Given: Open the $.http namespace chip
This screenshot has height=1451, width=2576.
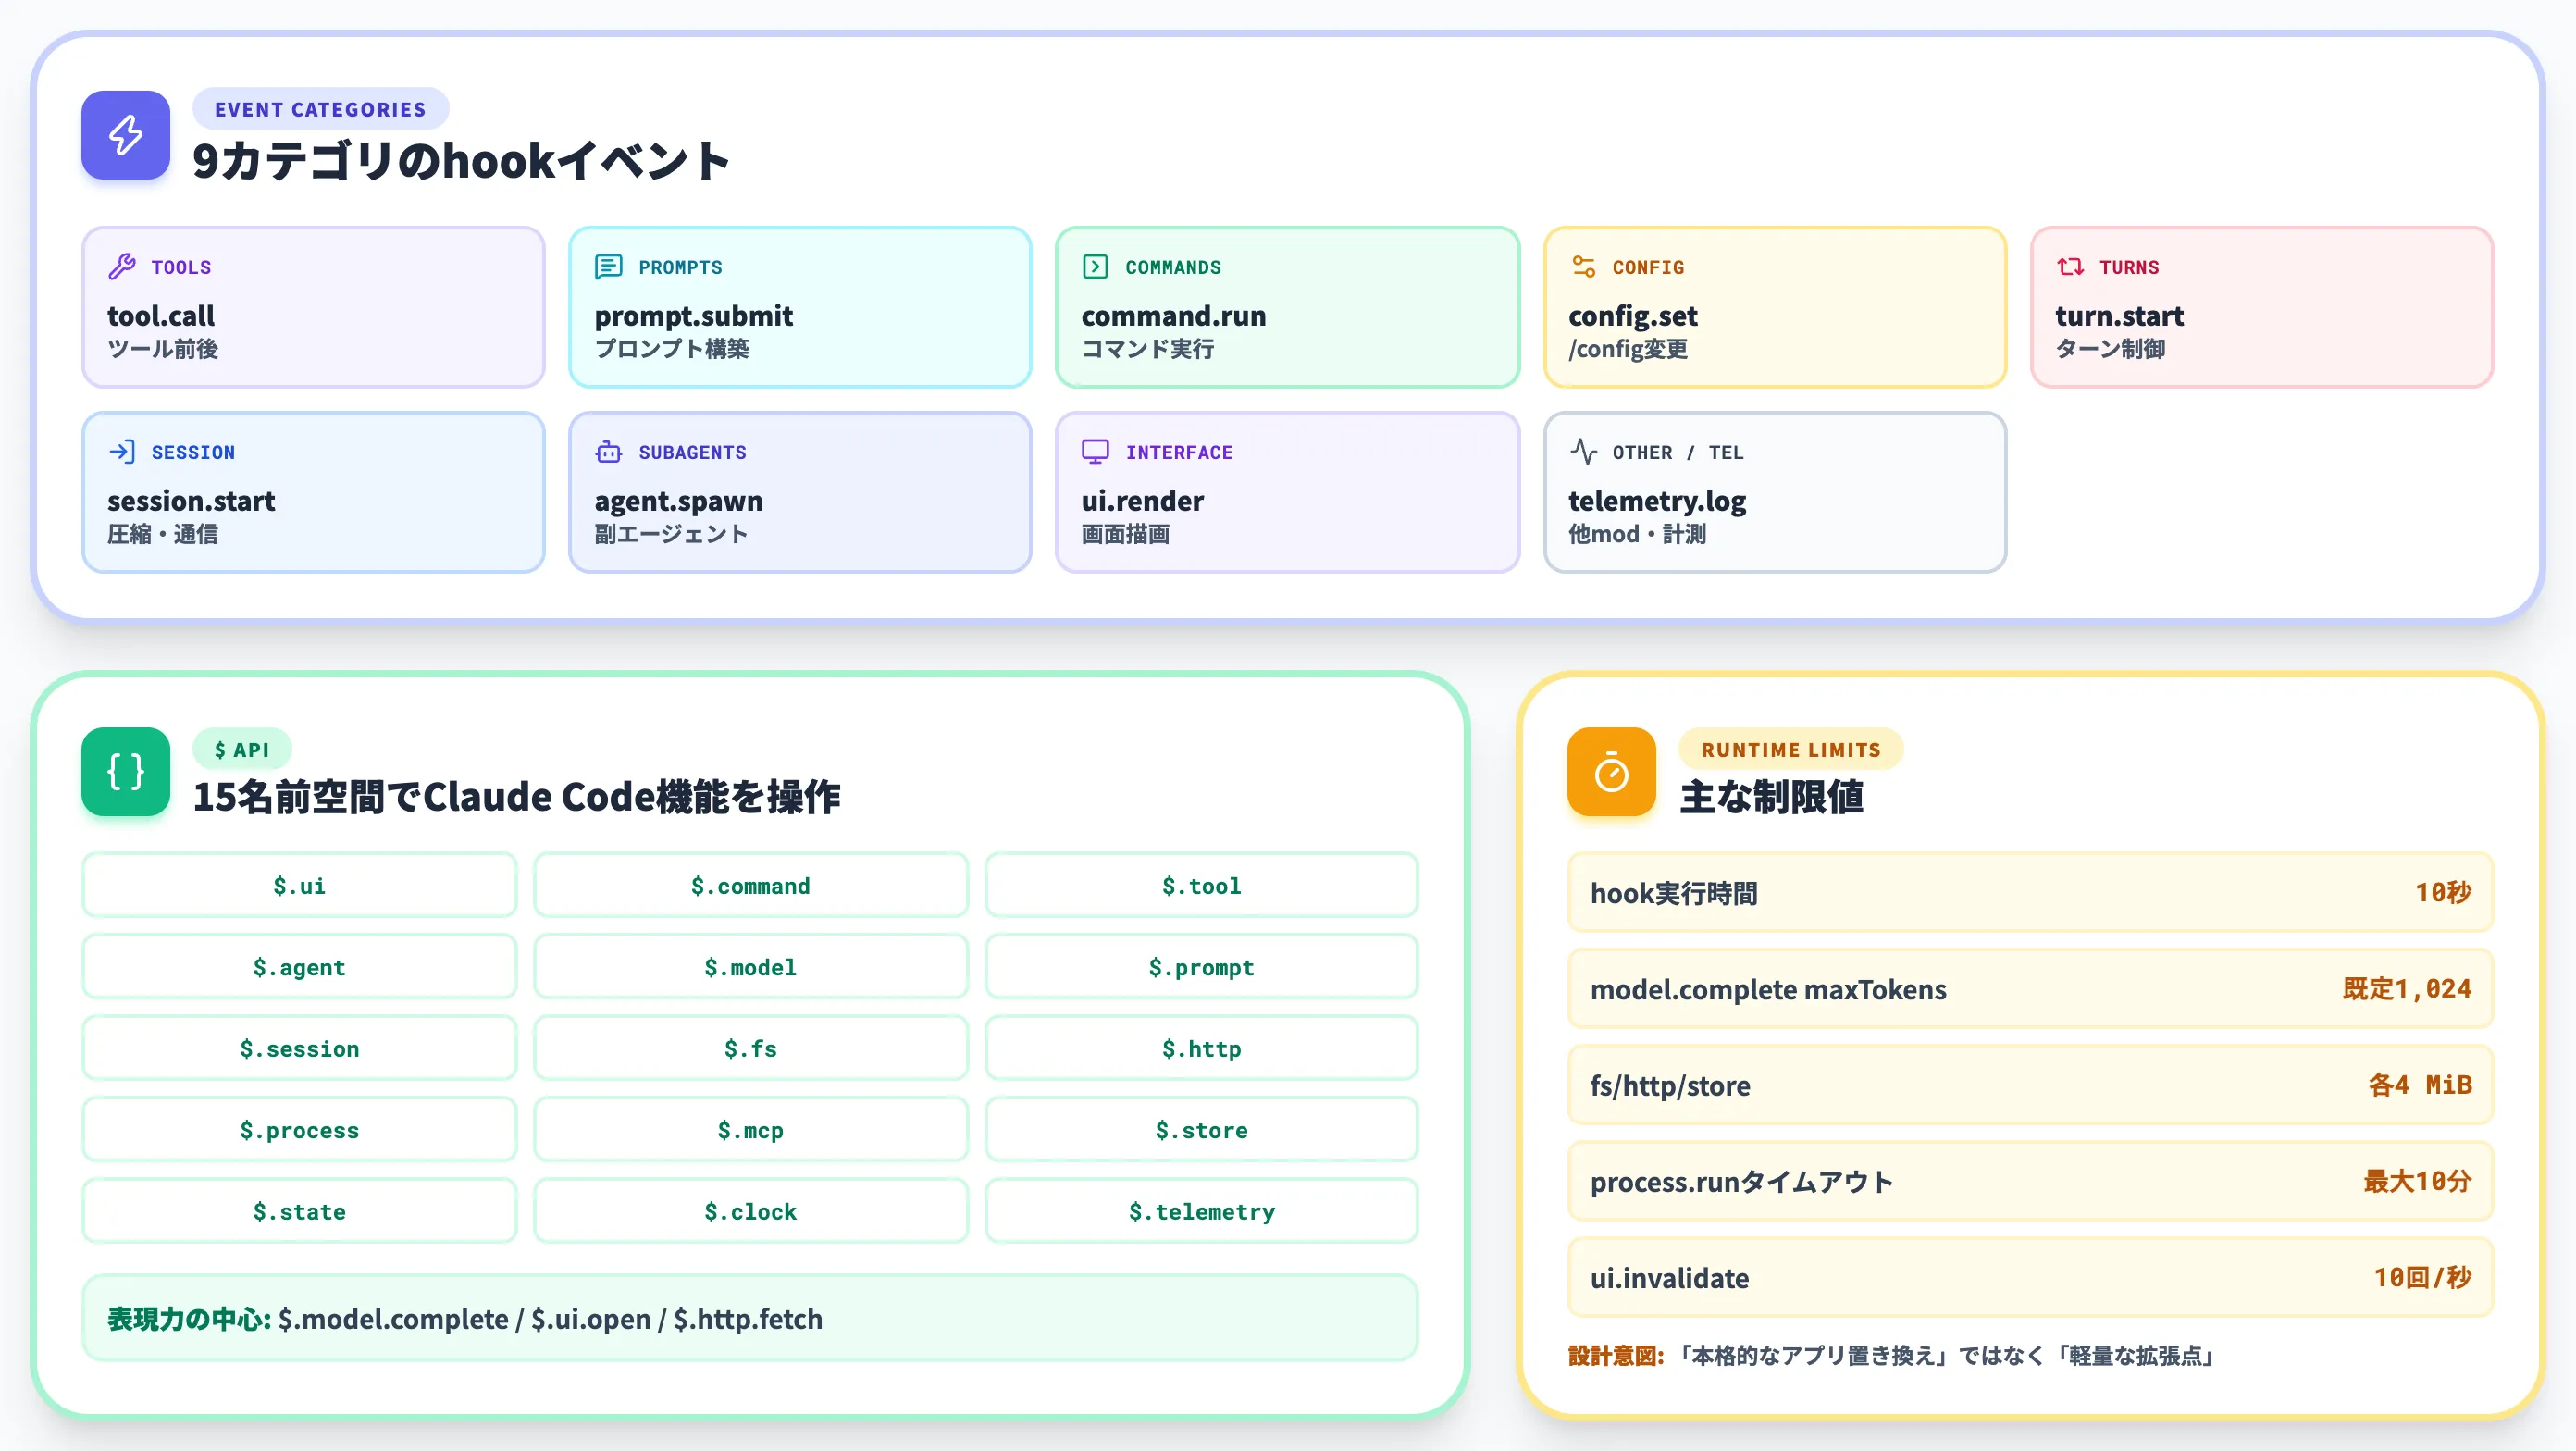Looking at the screenshot, I should pos(1201,1048).
